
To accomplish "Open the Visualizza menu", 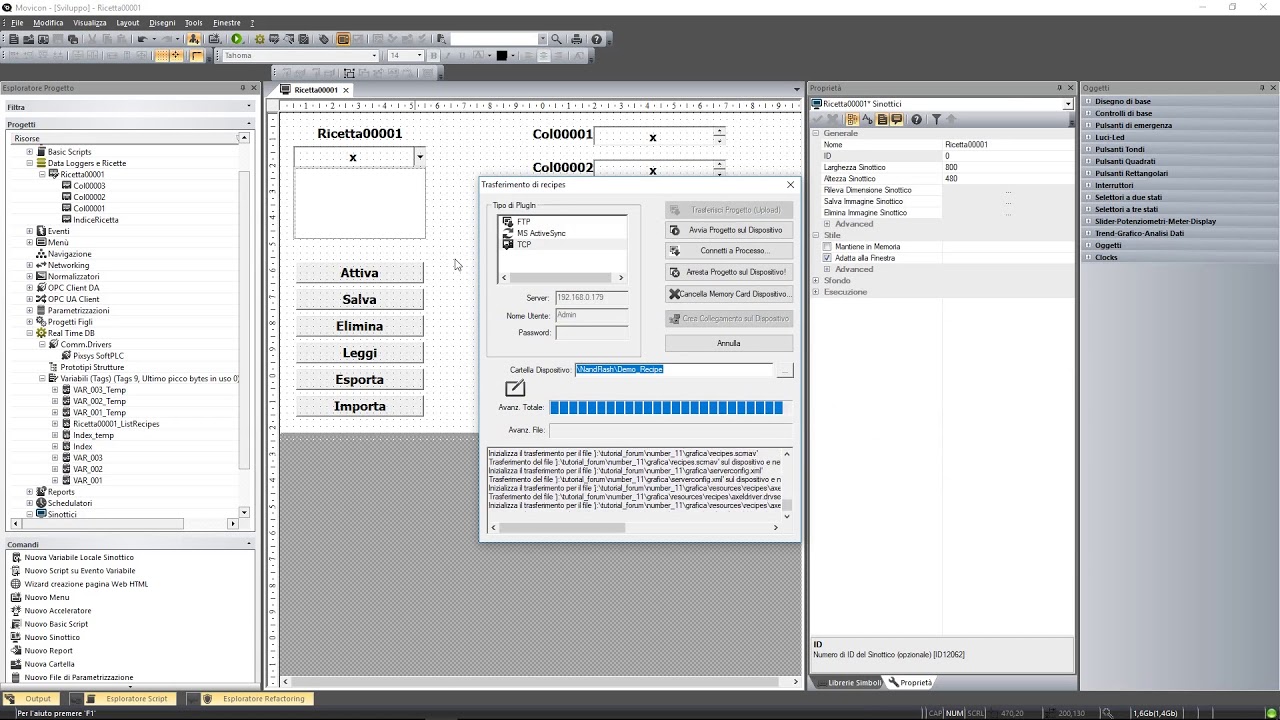I will [90, 23].
